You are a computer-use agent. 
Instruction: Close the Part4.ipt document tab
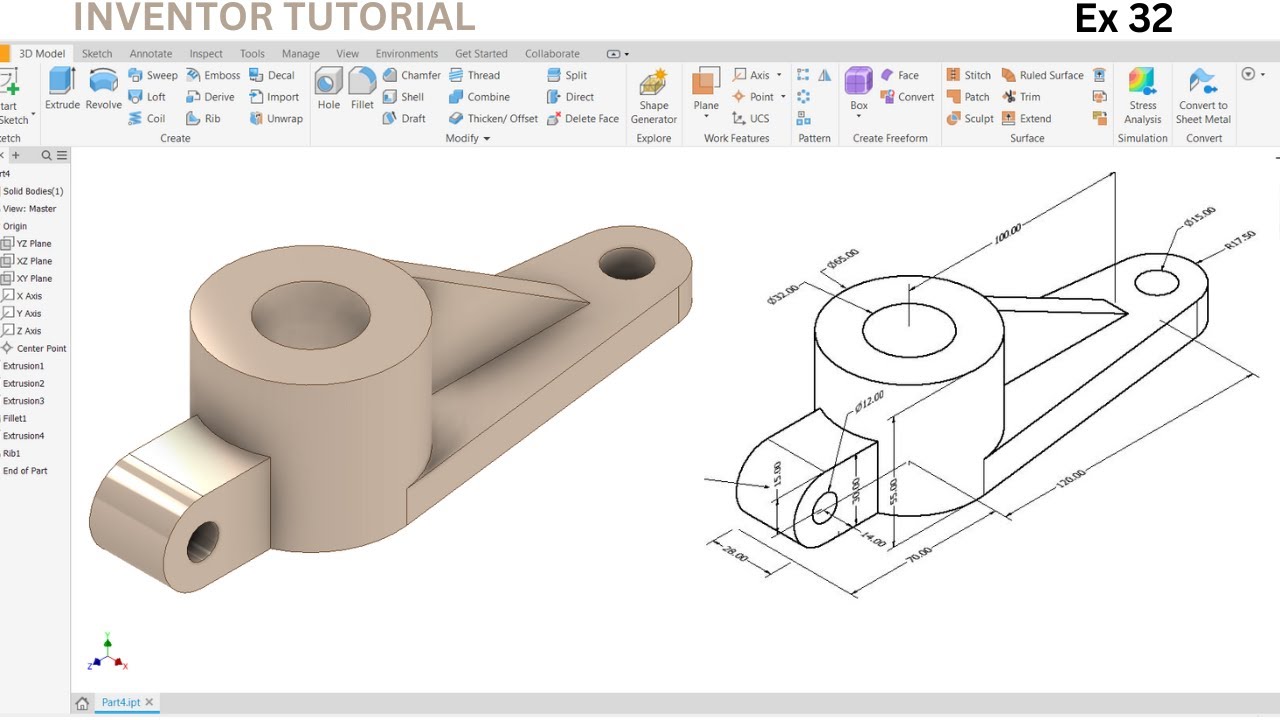(x=149, y=703)
